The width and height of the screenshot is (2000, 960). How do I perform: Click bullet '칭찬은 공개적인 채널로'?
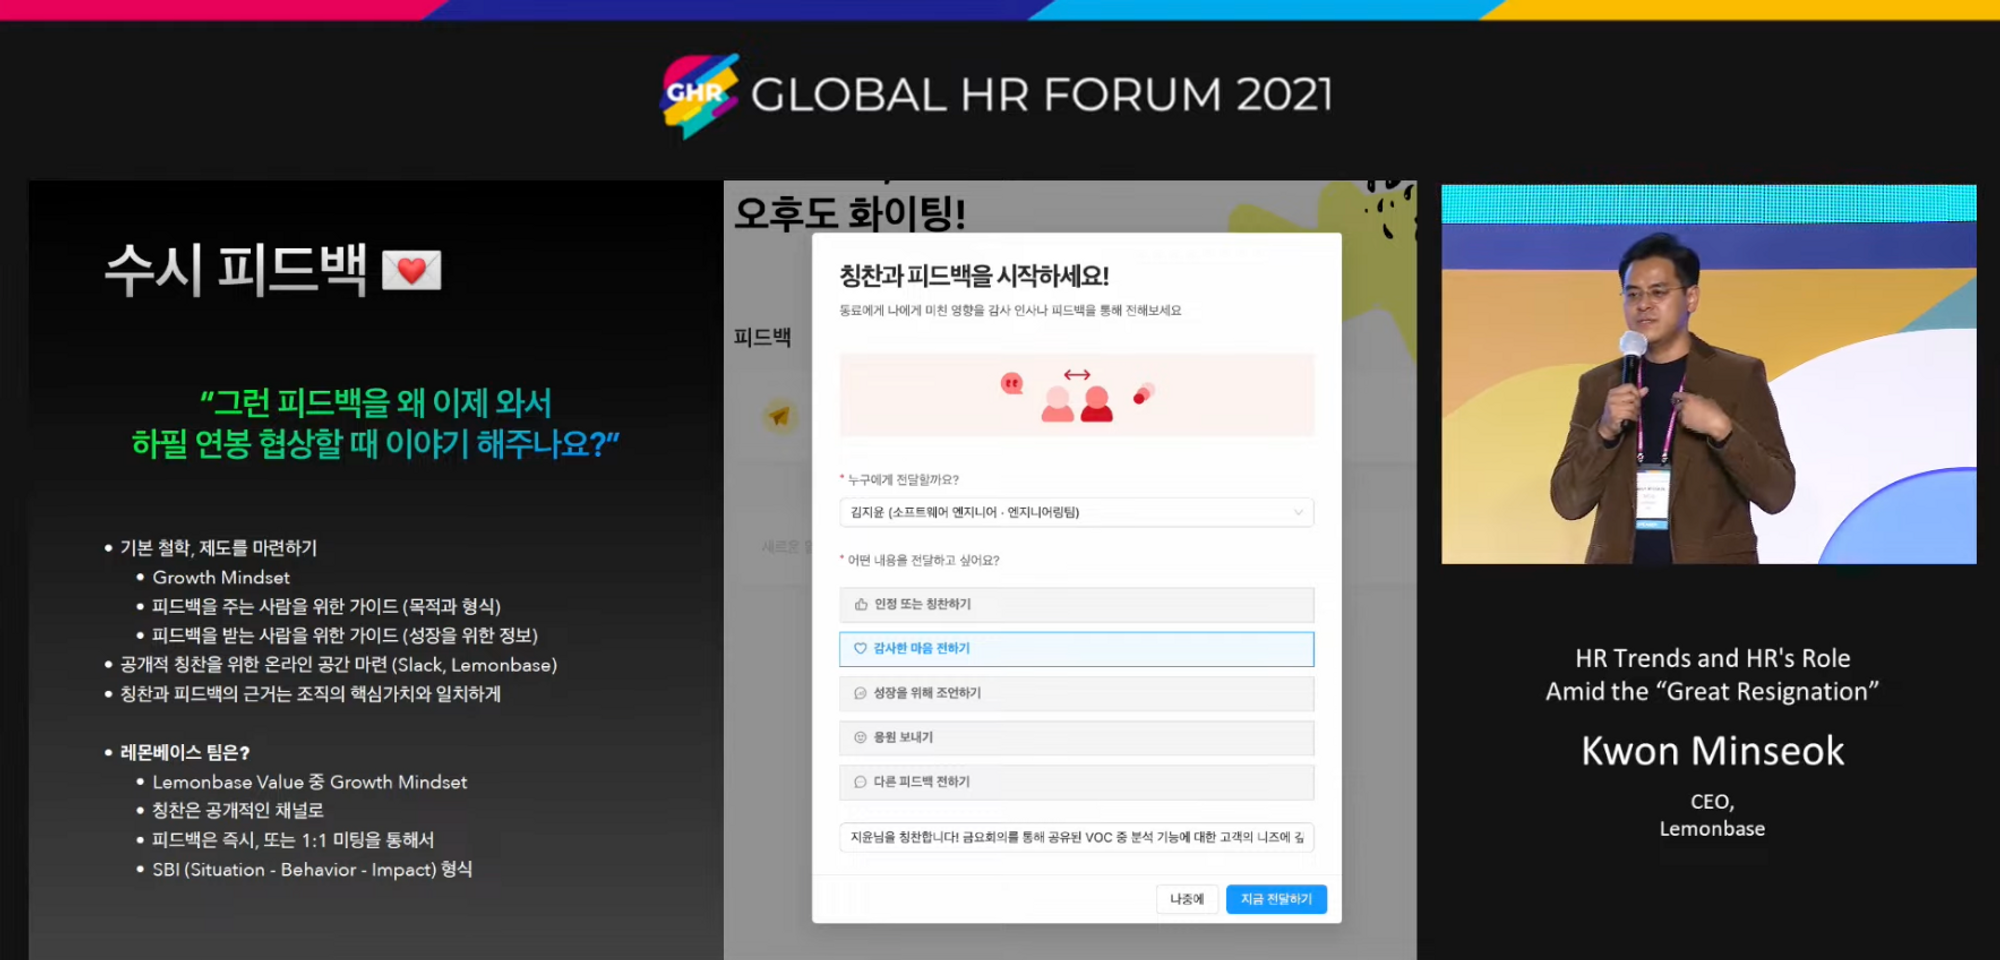click(238, 811)
